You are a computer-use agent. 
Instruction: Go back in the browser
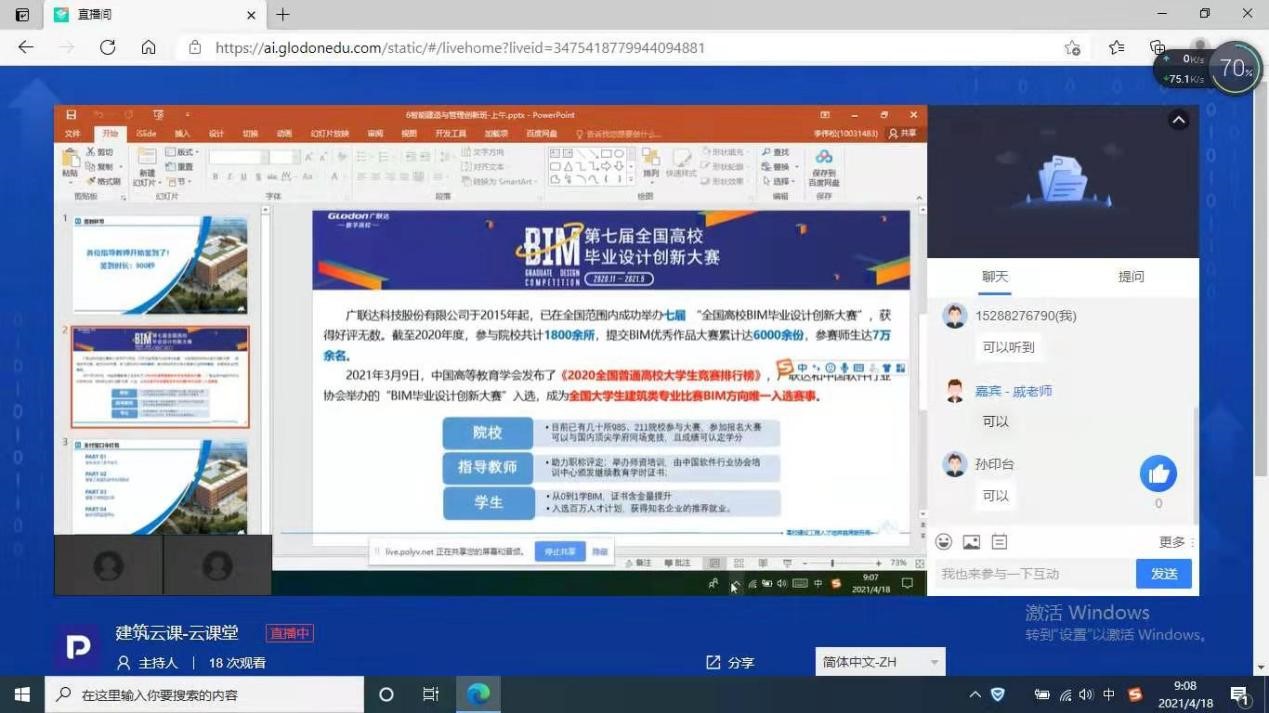pos(26,47)
